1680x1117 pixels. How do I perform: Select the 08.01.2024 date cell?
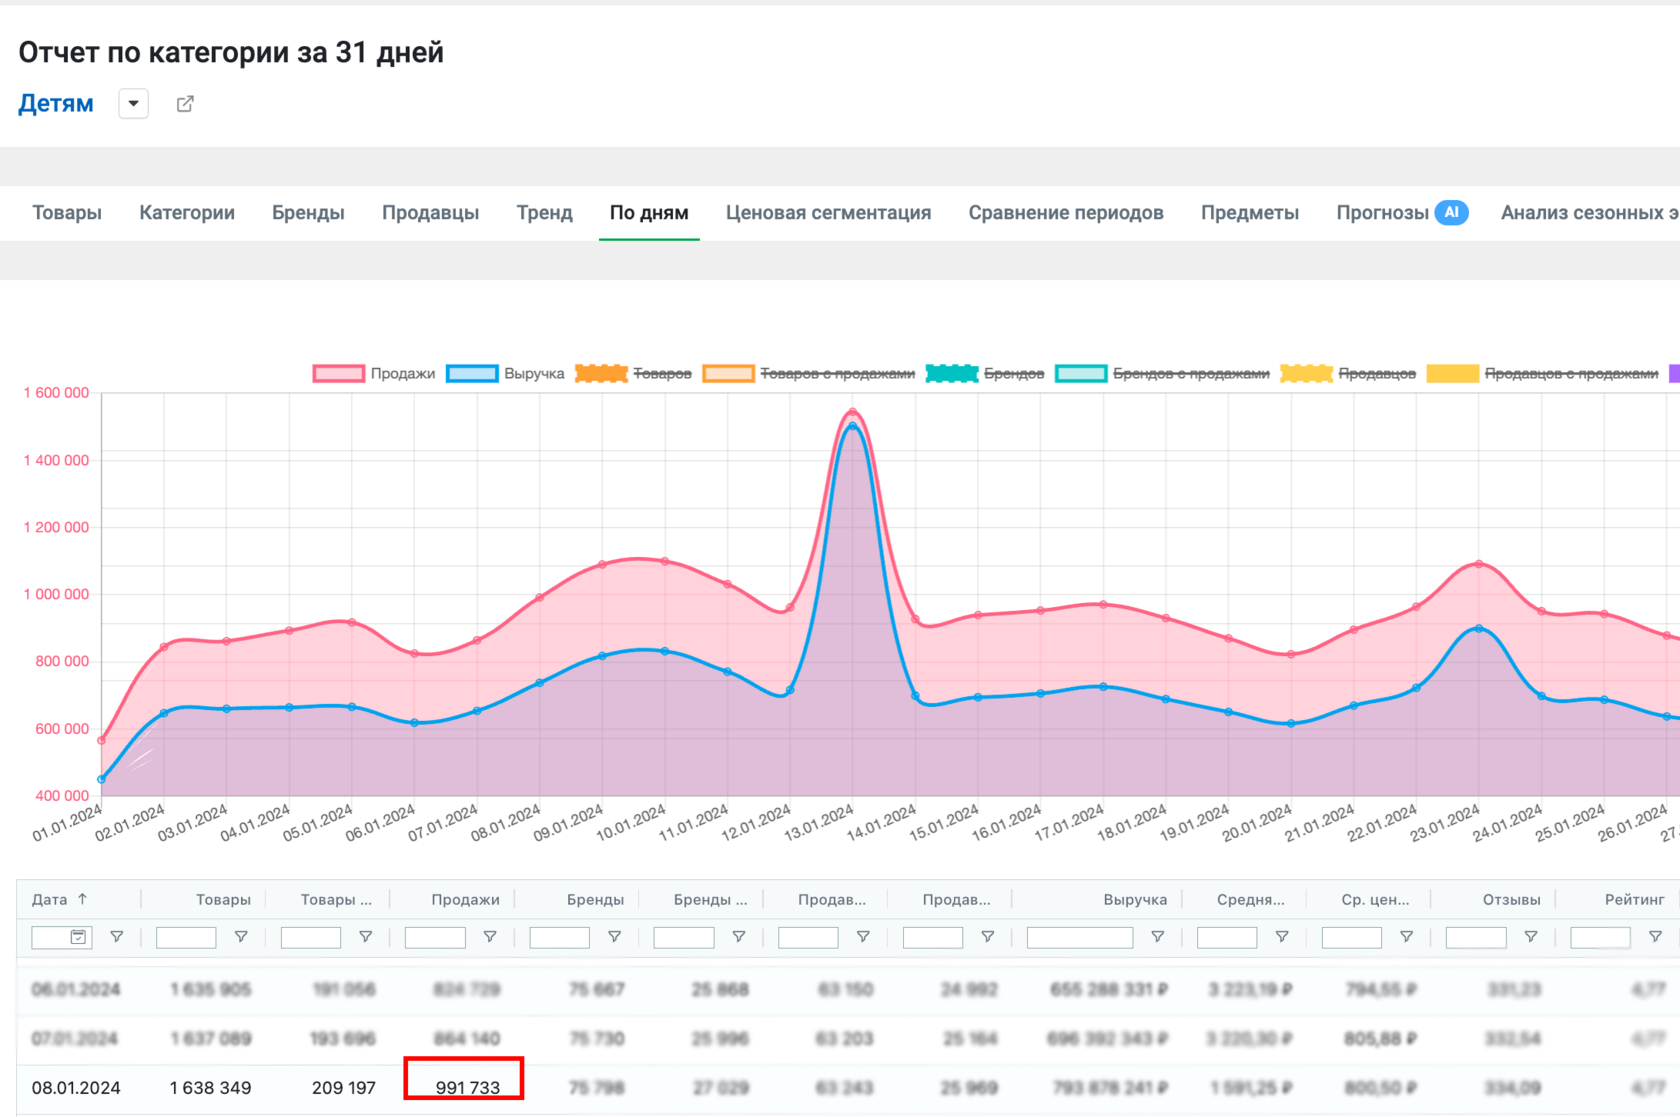coord(76,1088)
